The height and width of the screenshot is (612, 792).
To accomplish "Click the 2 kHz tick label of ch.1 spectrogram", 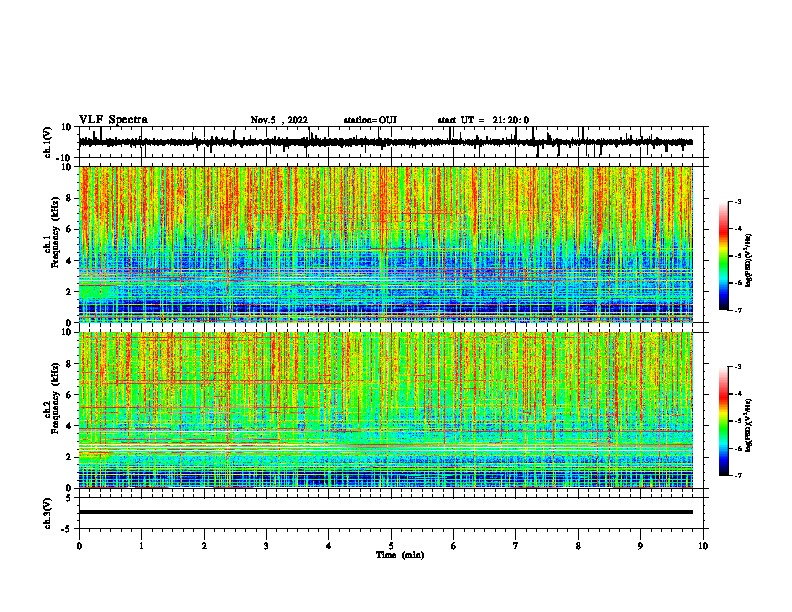I will pos(70,292).
